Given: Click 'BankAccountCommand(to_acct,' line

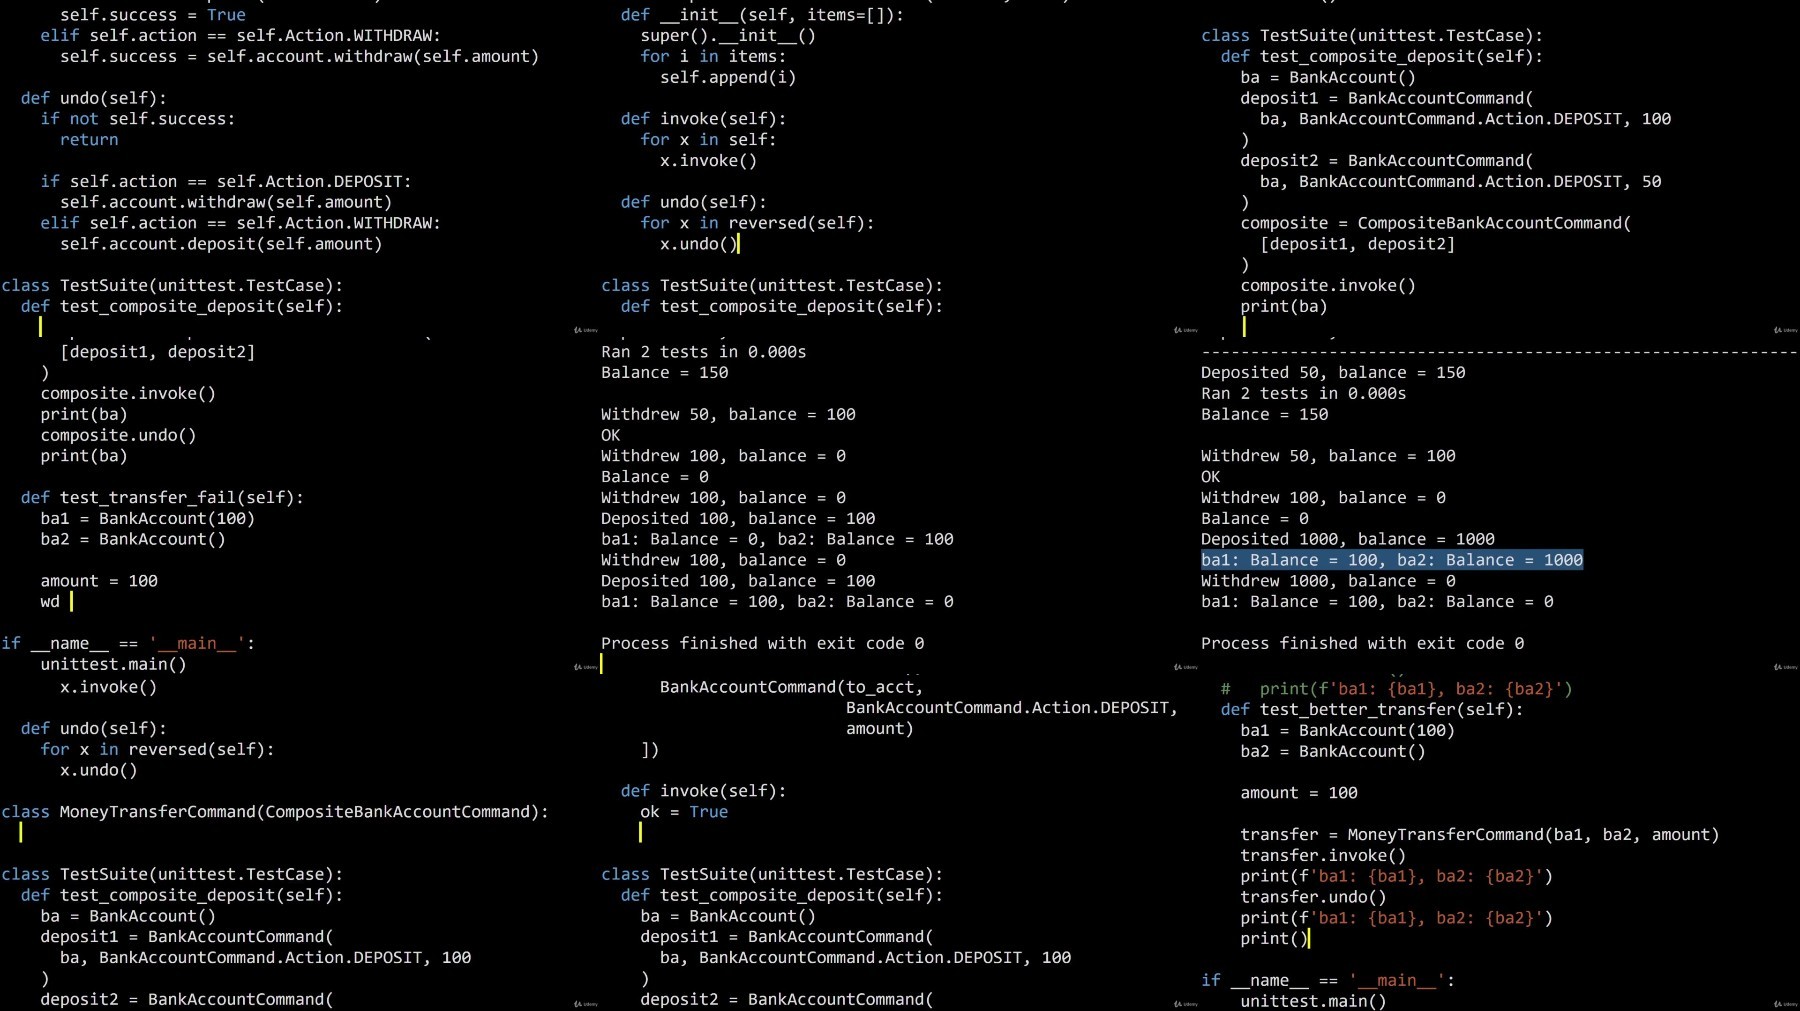Looking at the screenshot, I should 791,687.
